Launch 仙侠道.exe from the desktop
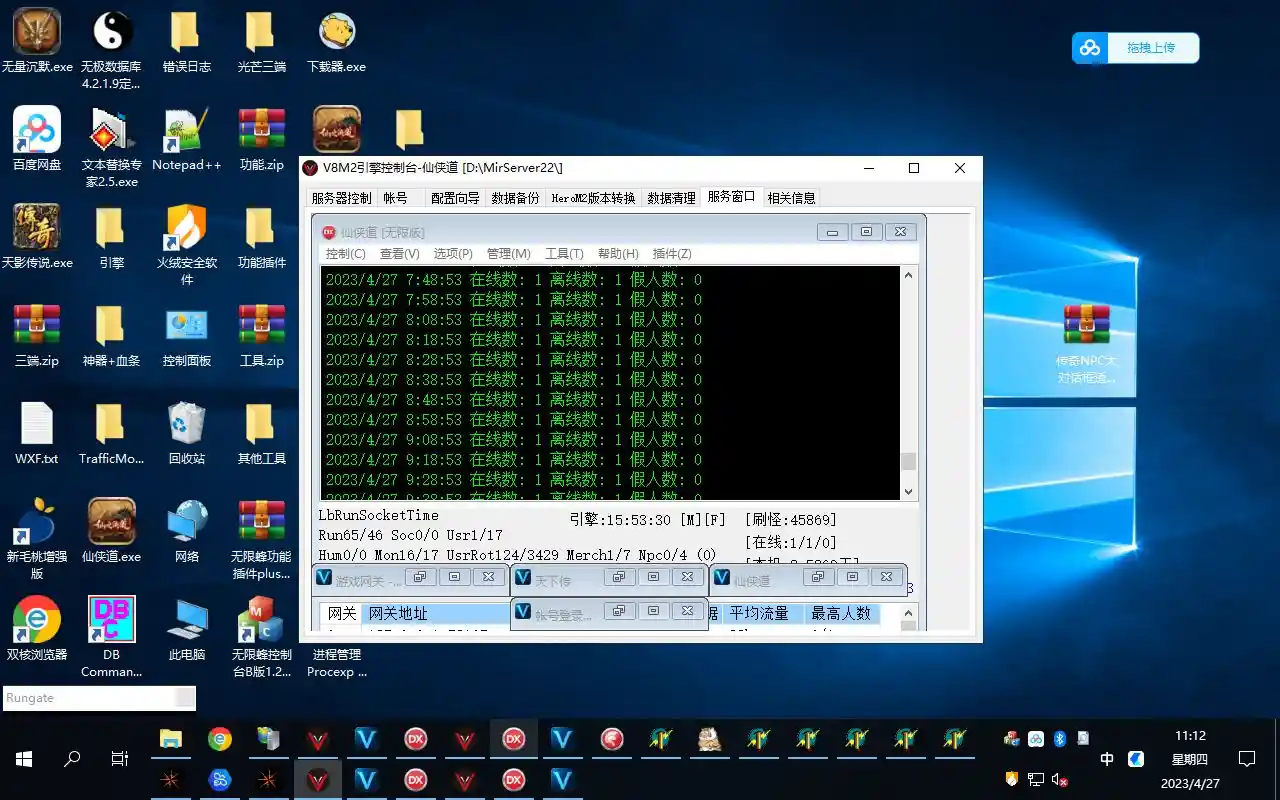 [111, 531]
